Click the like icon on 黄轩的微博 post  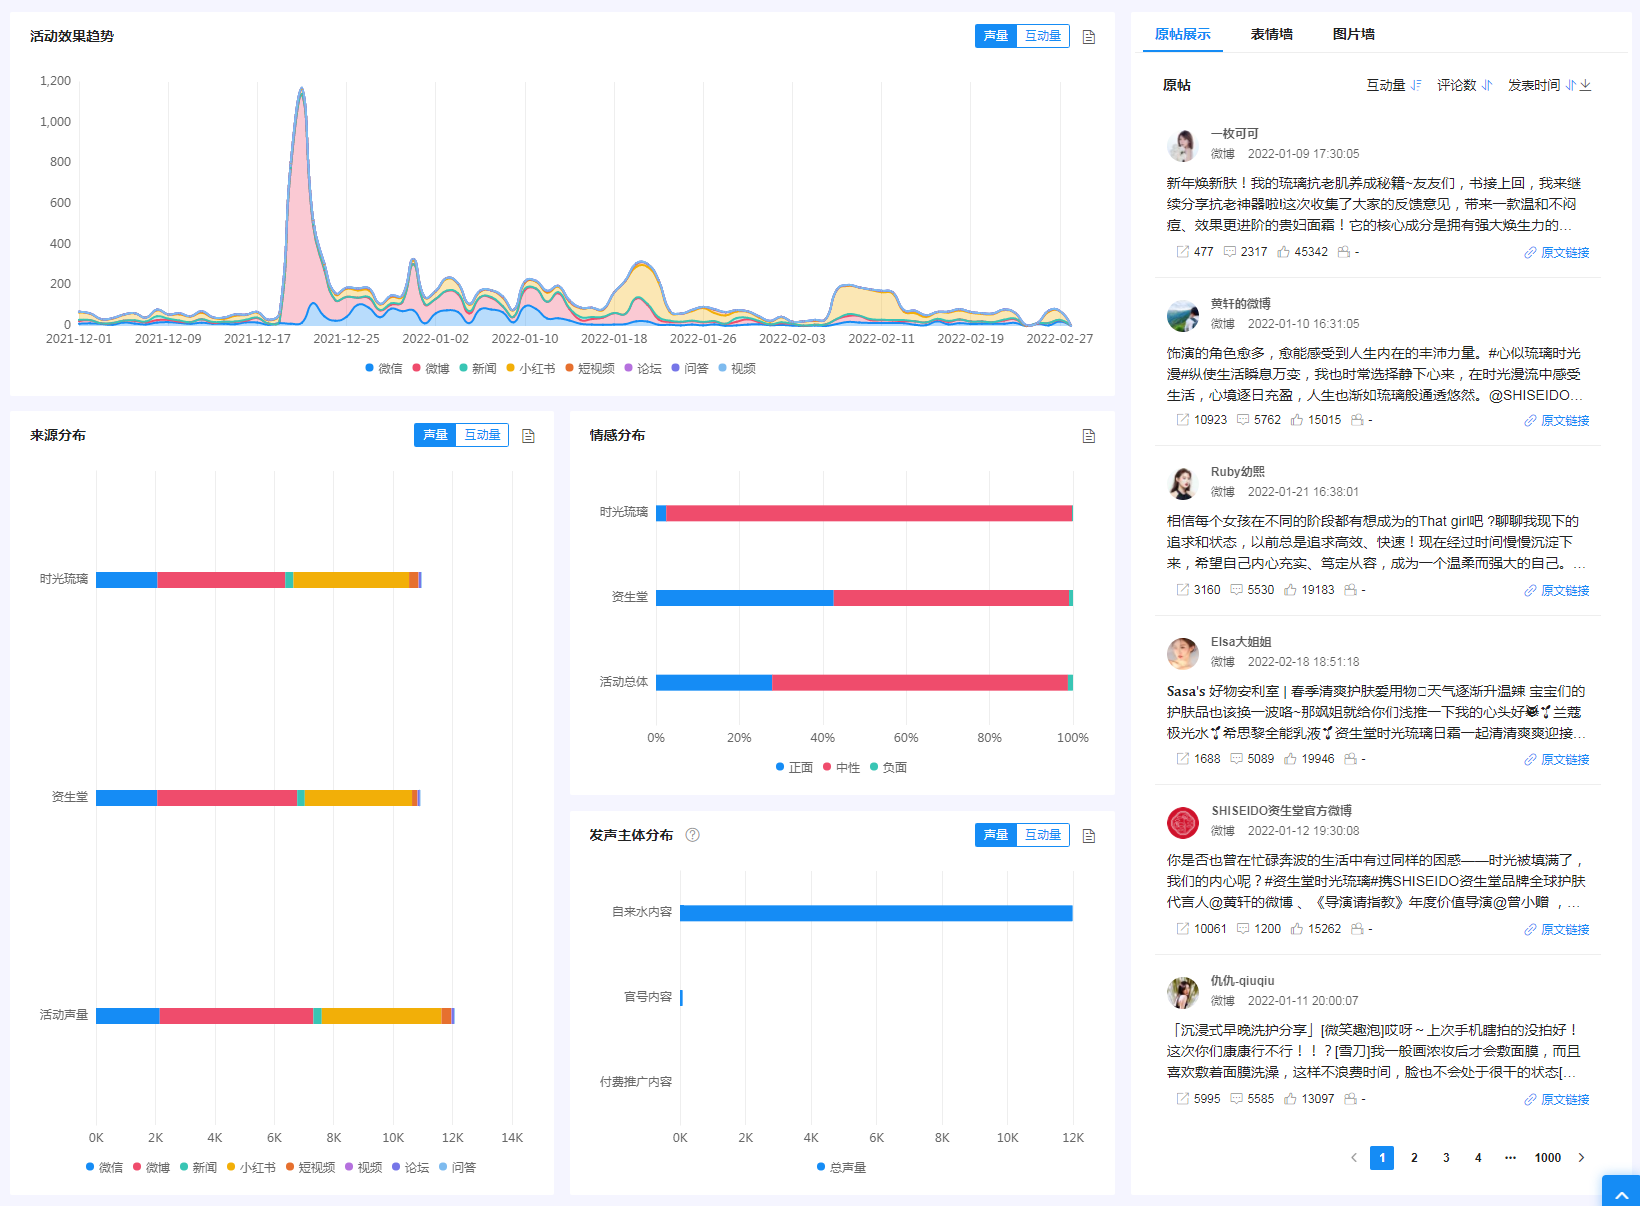[1297, 420]
